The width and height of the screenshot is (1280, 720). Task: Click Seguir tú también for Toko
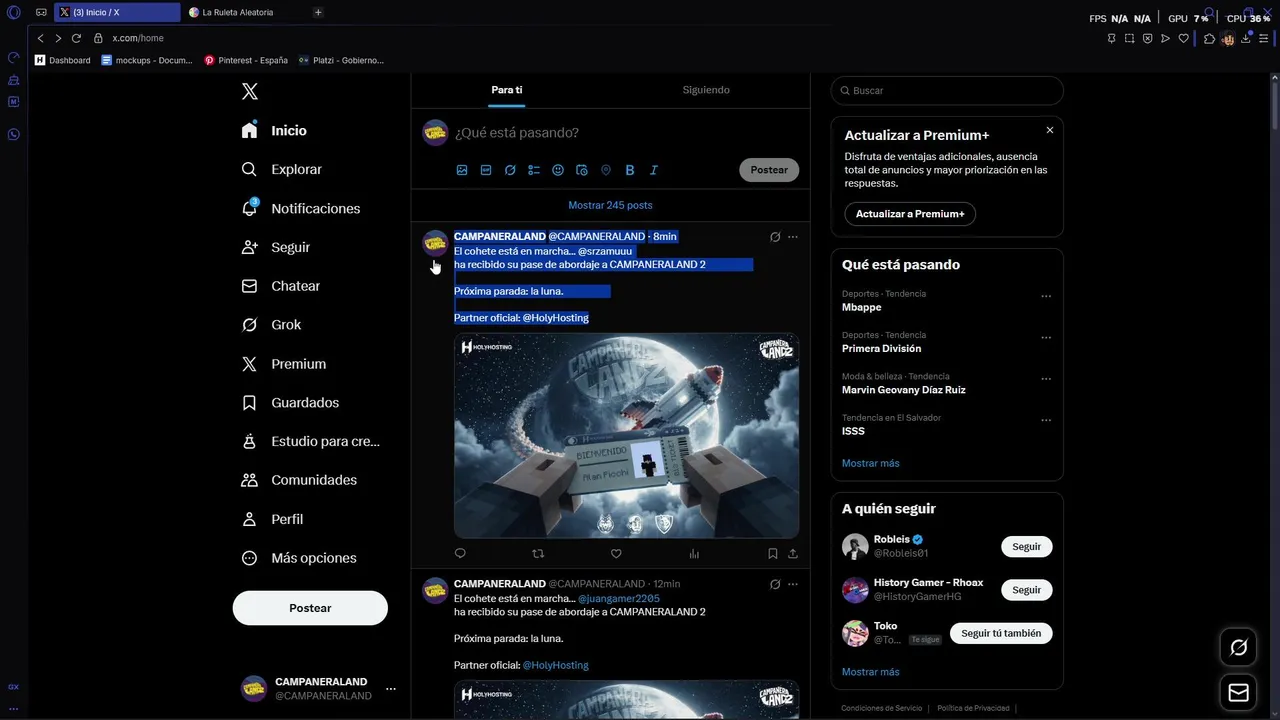pyautogui.click(x=1001, y=633)
